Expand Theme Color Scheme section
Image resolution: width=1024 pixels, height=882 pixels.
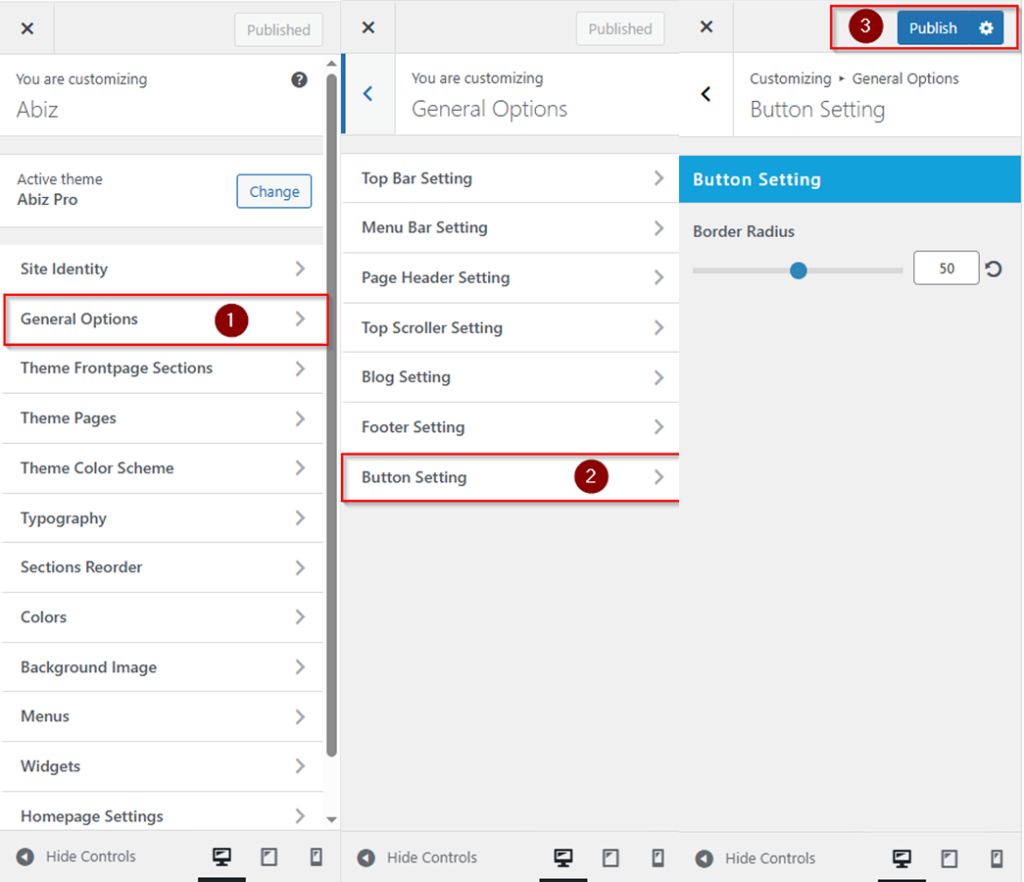click(162, 468)
